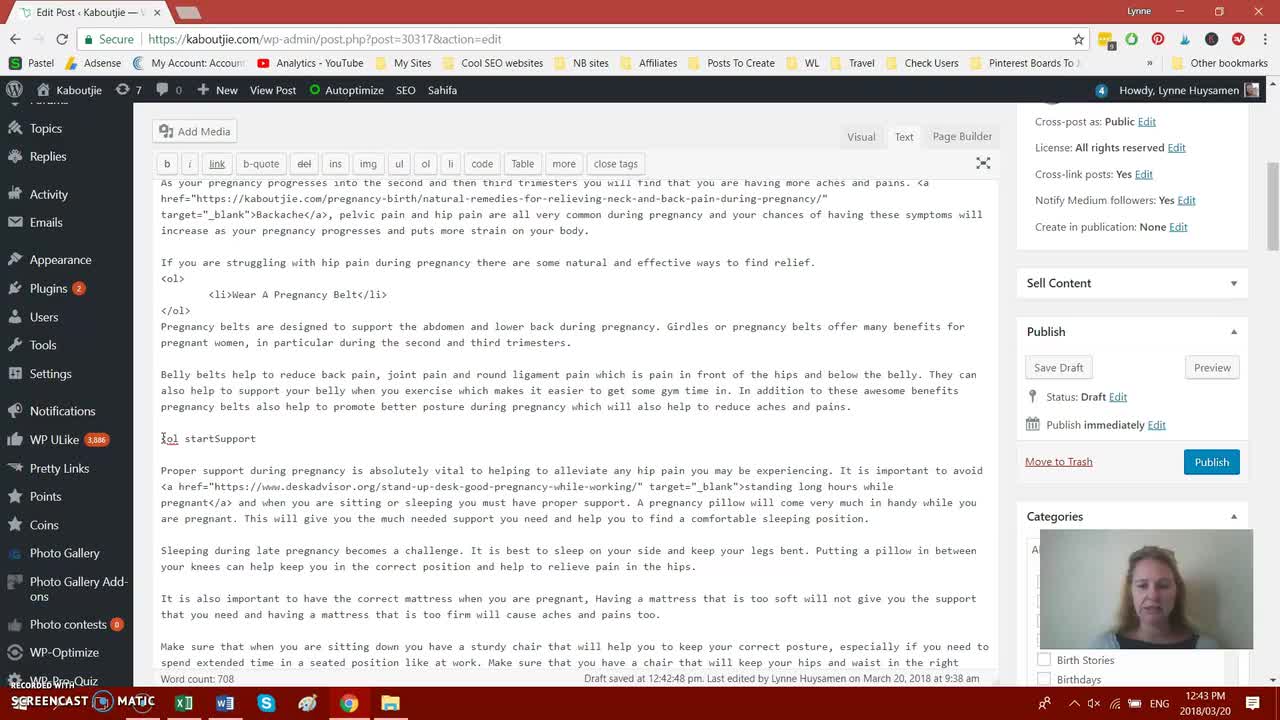Check the Birthdays category
The image size is (1280, 720).
[x=1044, y=679]
